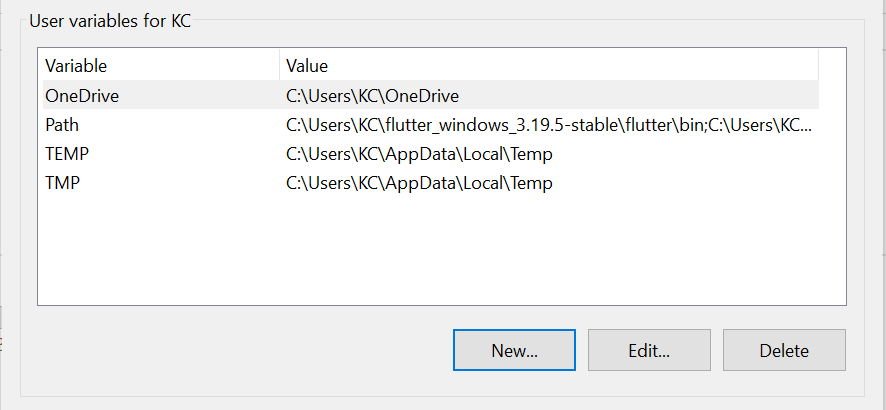Click the empty dialog area left of New...
886x410 pixels.
[x=240, y=351]
